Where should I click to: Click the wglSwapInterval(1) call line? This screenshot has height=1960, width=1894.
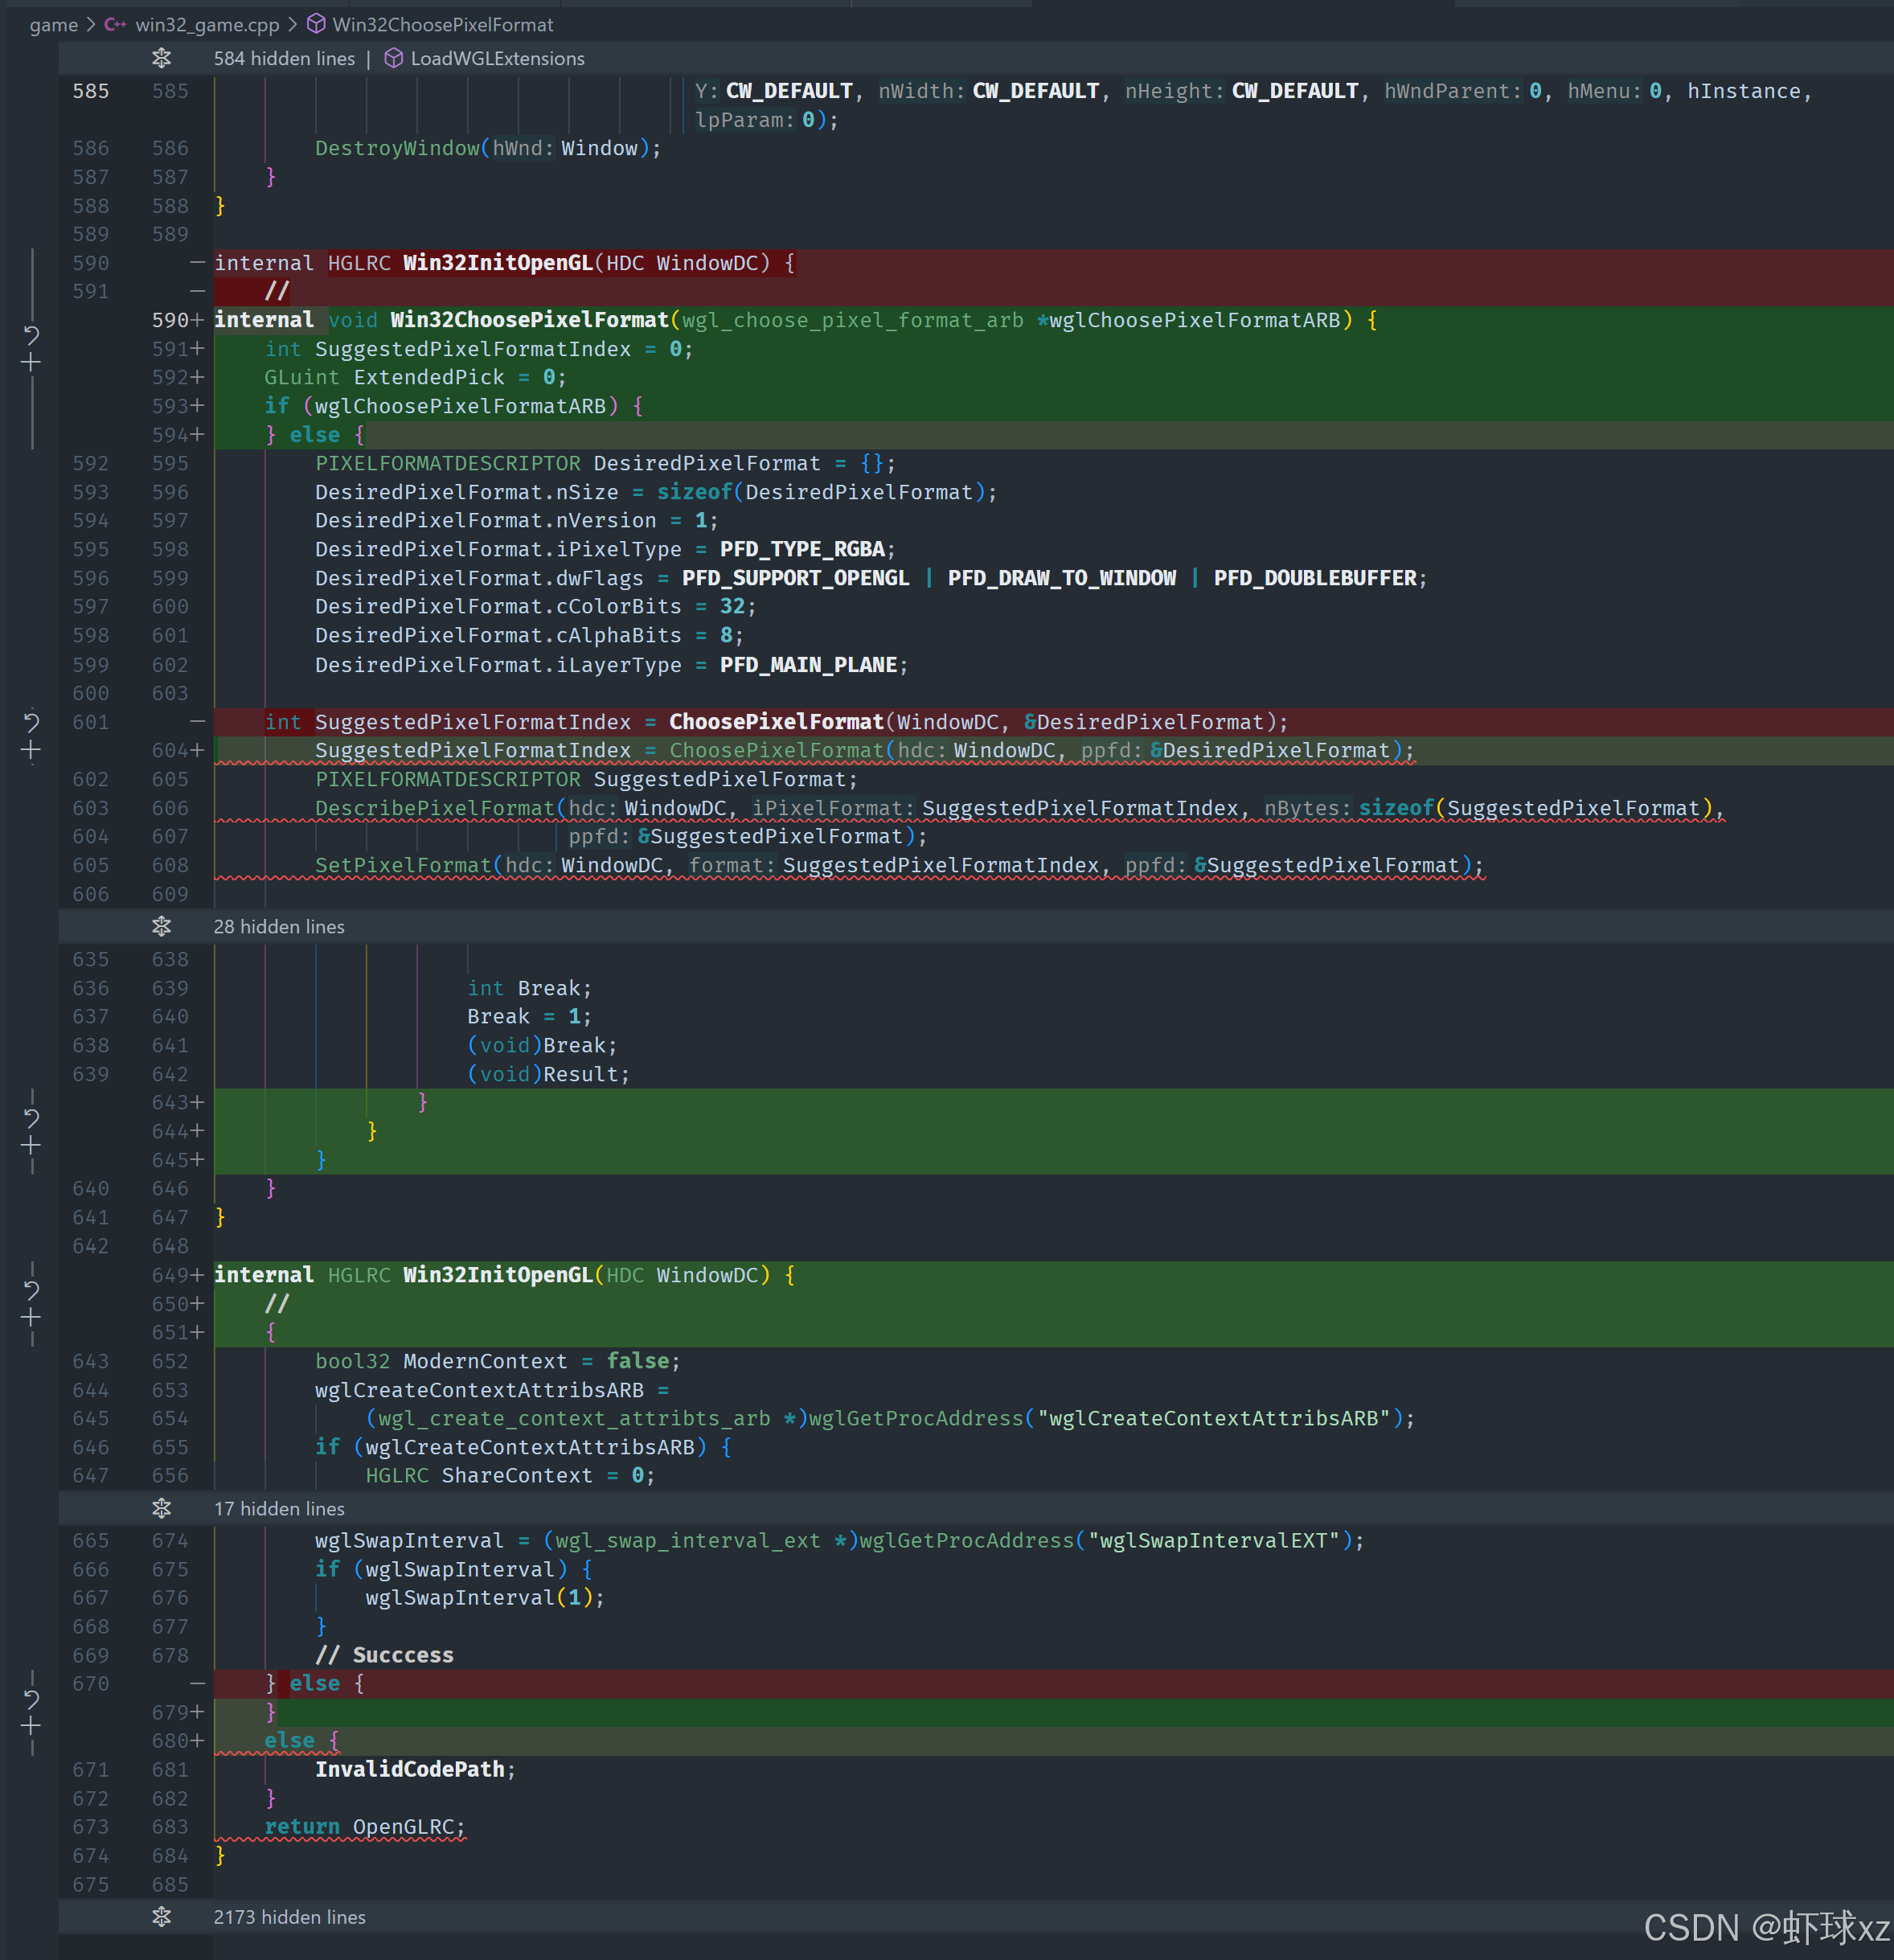pos(483,1597)
